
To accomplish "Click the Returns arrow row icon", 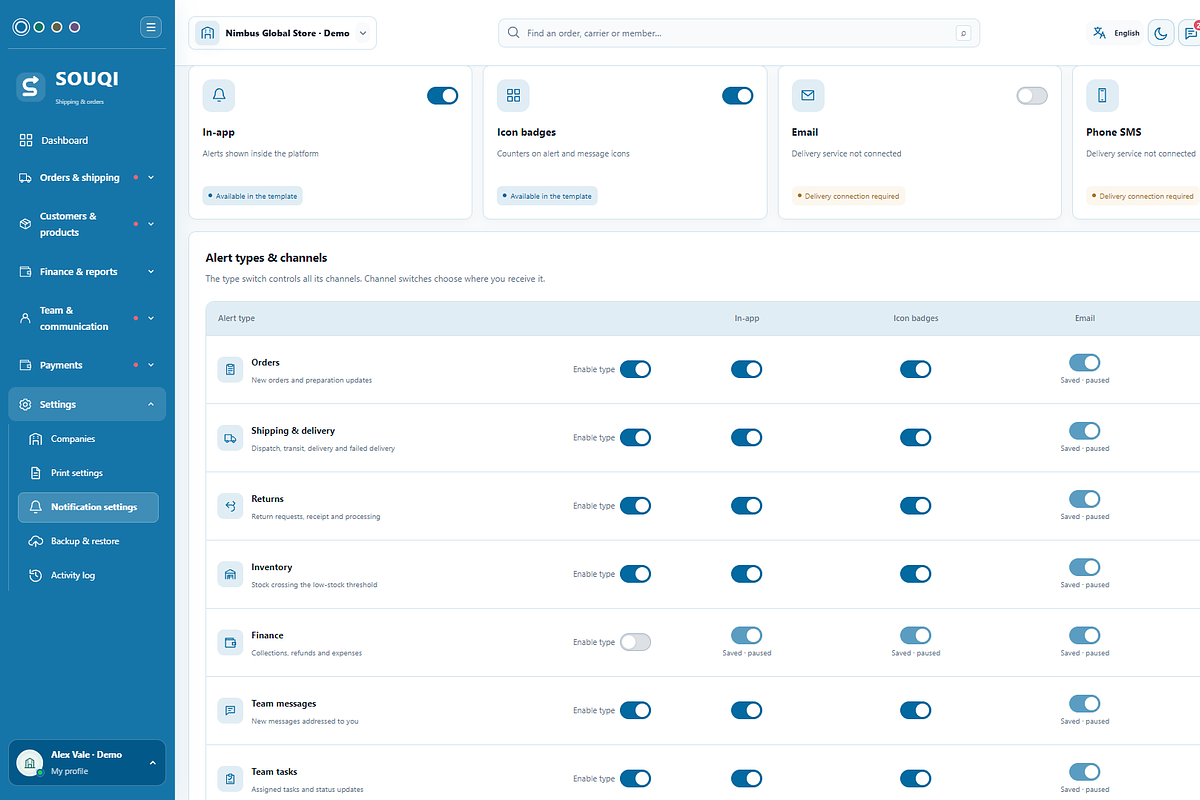I will point(230,506).
